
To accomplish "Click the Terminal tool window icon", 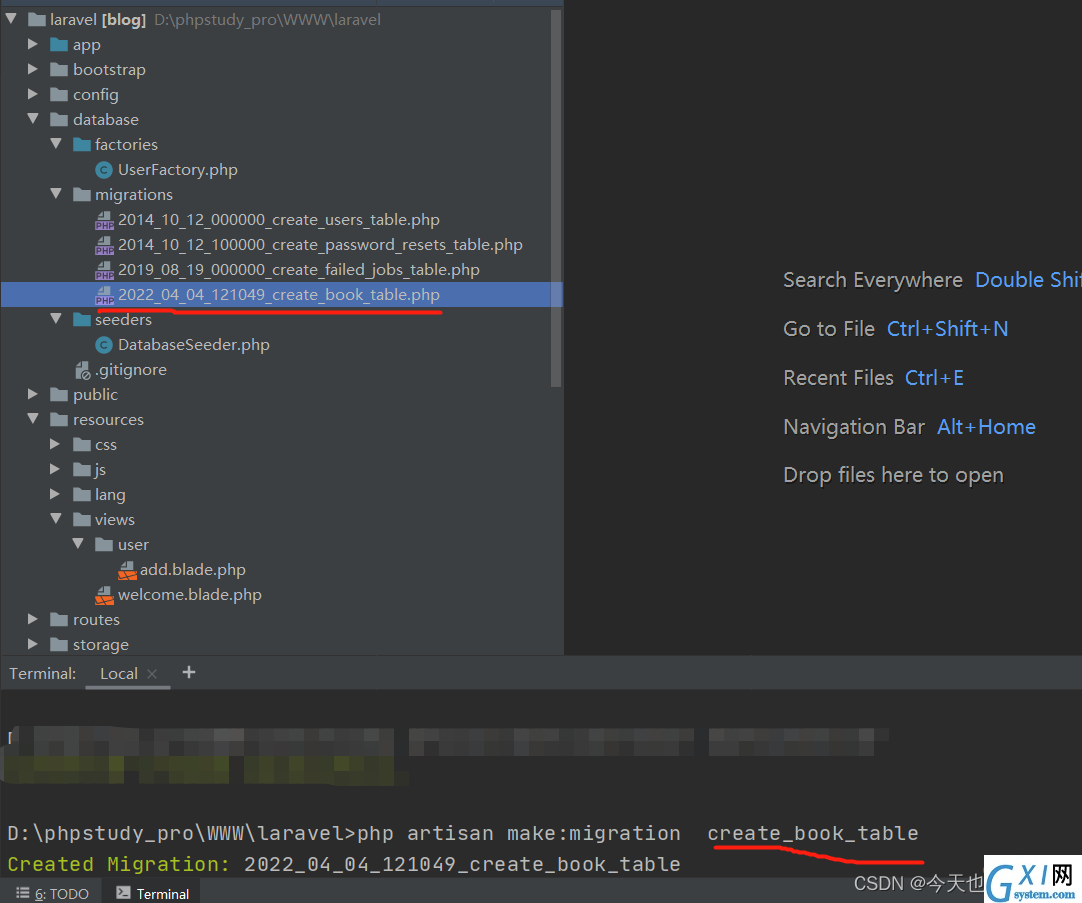I will pyautogui.click(x=123, y=893).
